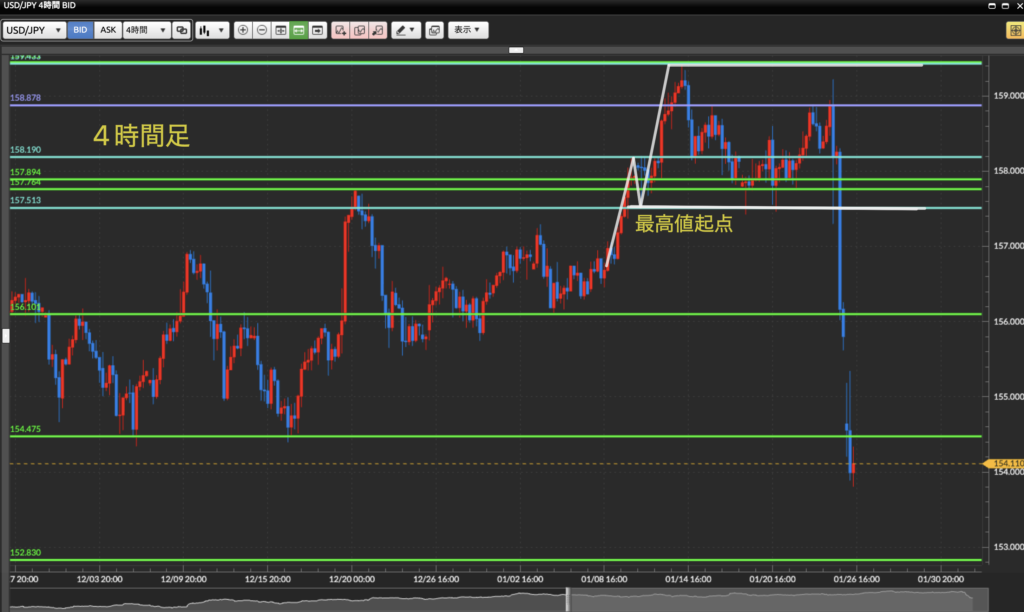Click the first pink indicator add icon

pos(341,30)
